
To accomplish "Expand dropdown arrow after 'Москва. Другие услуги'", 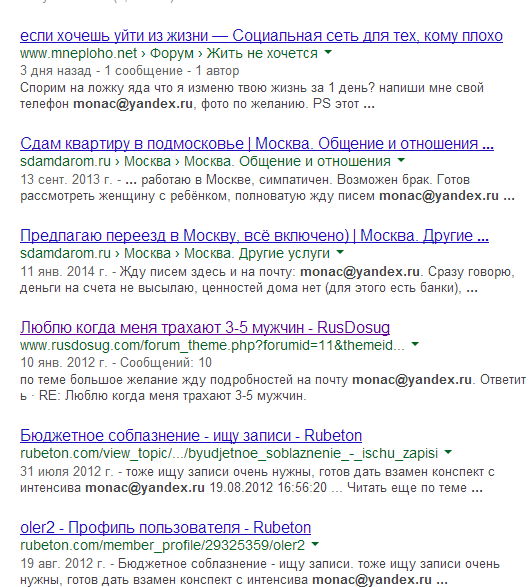I will click(340, 252).
